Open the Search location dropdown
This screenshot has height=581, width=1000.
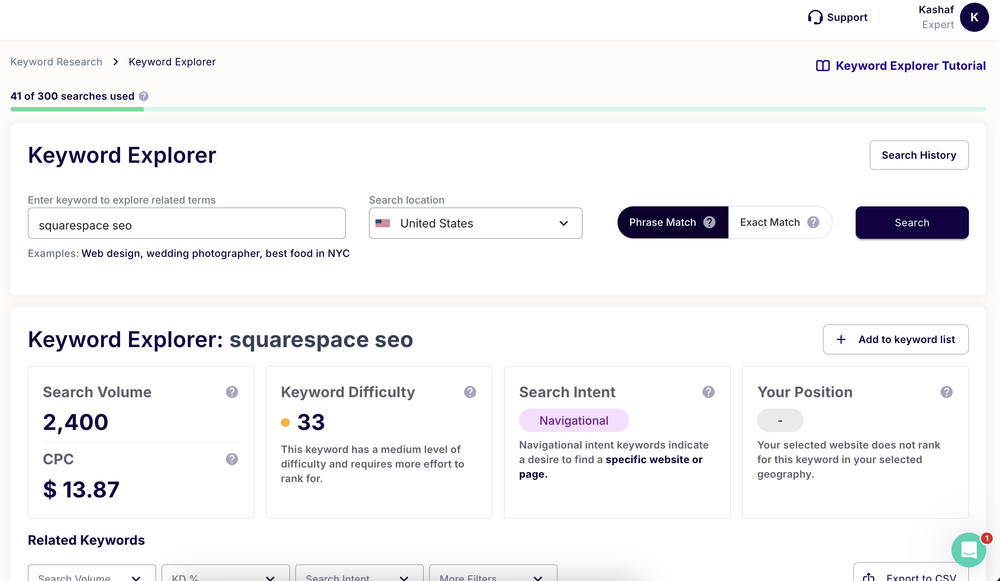(475, 223)
